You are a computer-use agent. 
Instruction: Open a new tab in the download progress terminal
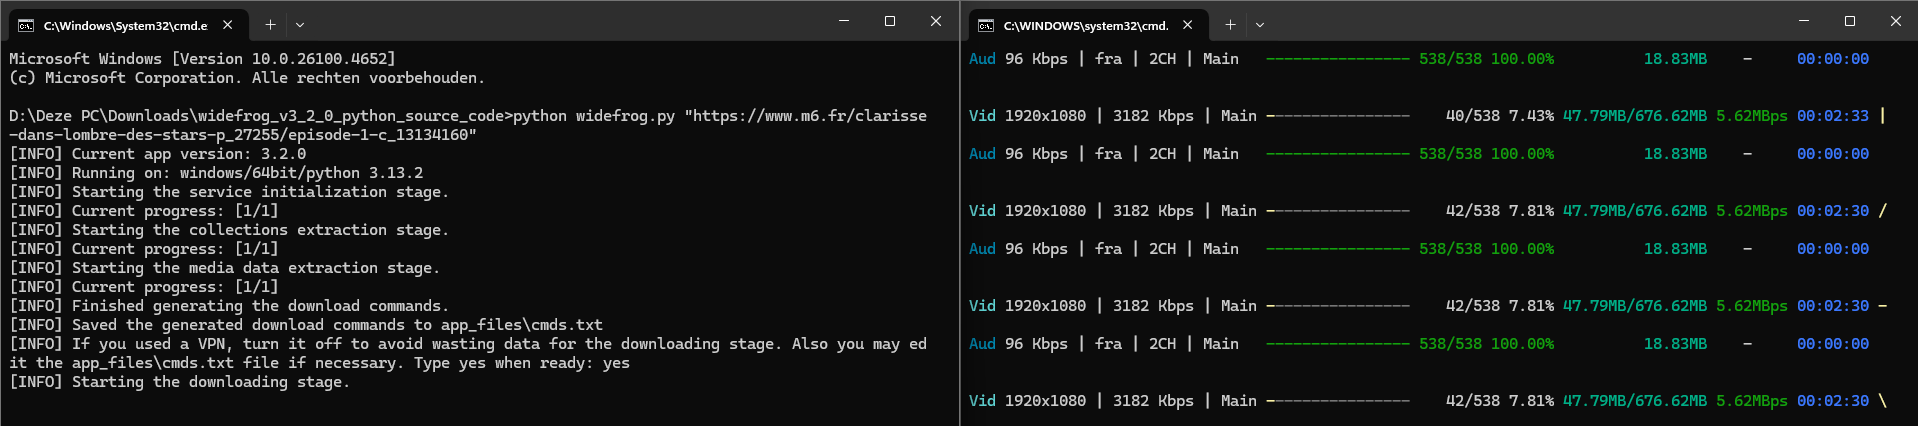pos(1230,25)
